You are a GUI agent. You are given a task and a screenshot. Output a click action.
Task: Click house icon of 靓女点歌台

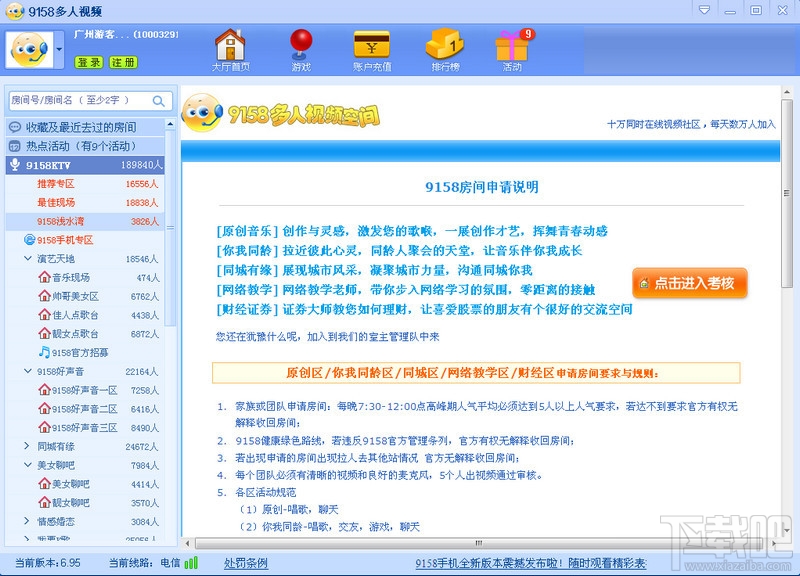(44, 334)
